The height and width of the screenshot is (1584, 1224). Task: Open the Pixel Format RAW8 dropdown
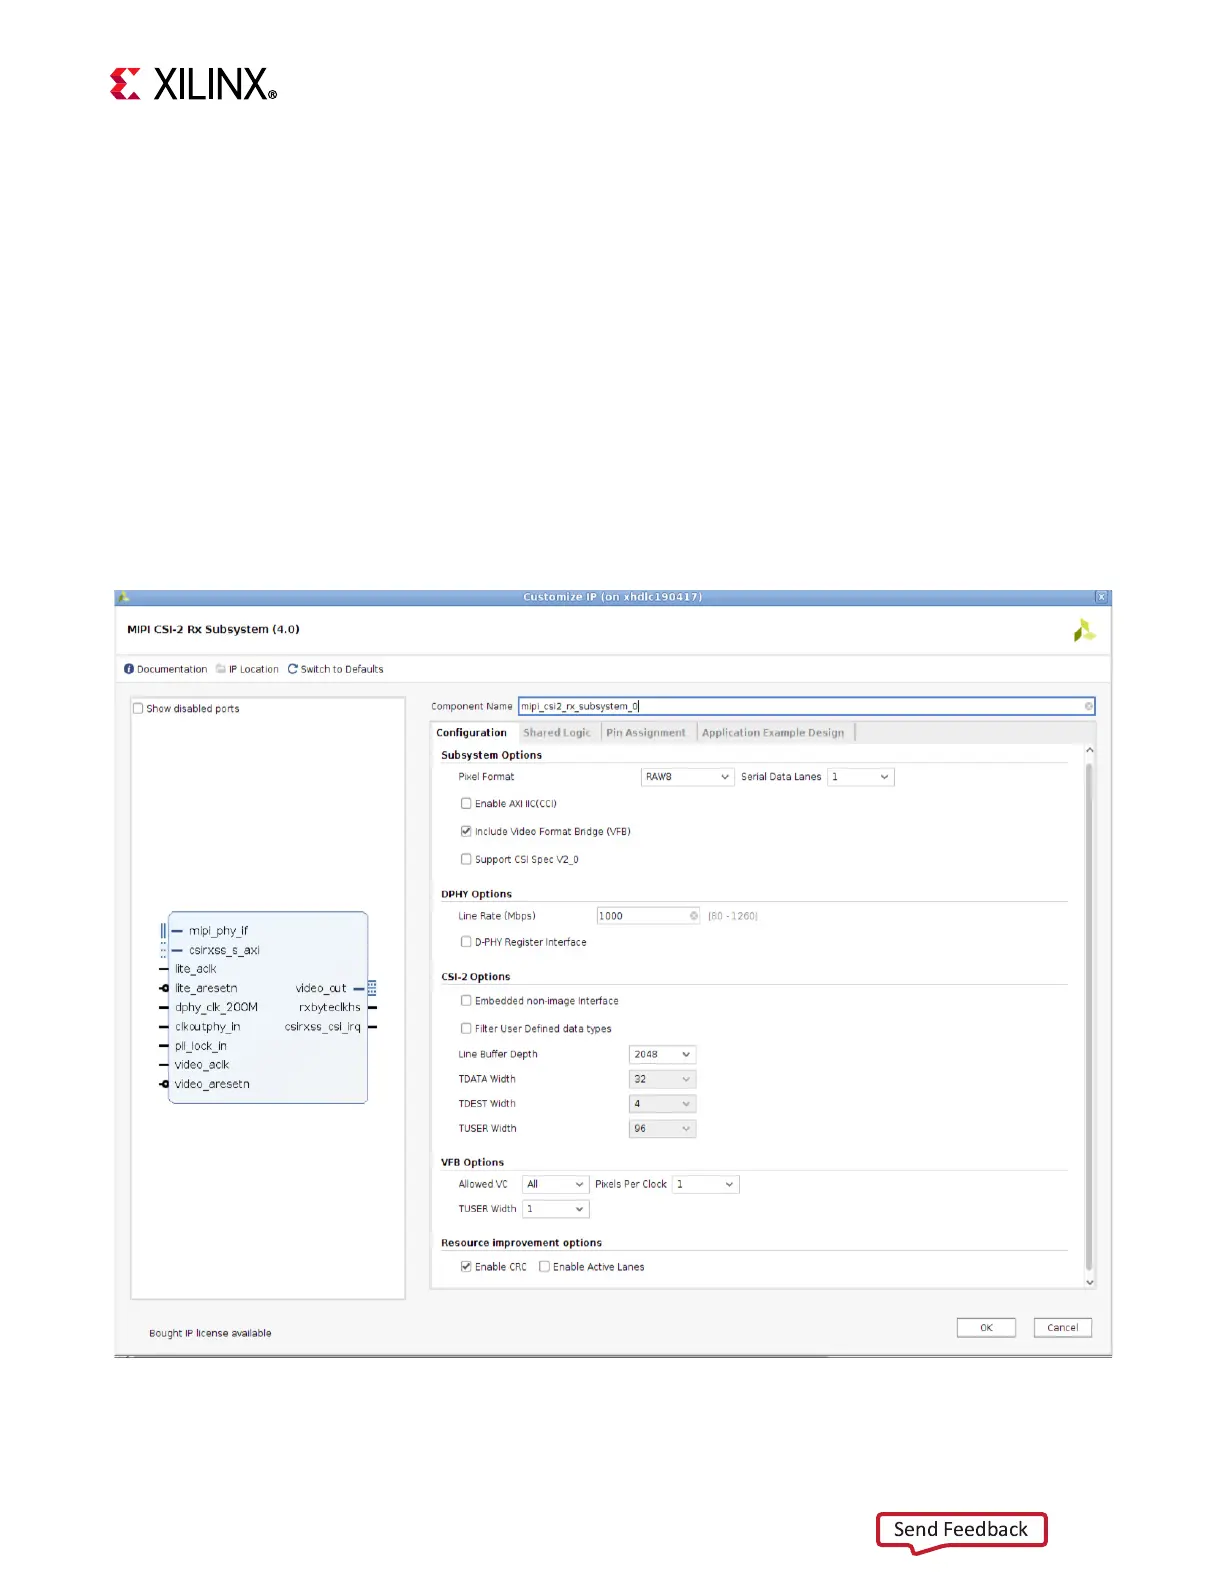tap(687, 777)
